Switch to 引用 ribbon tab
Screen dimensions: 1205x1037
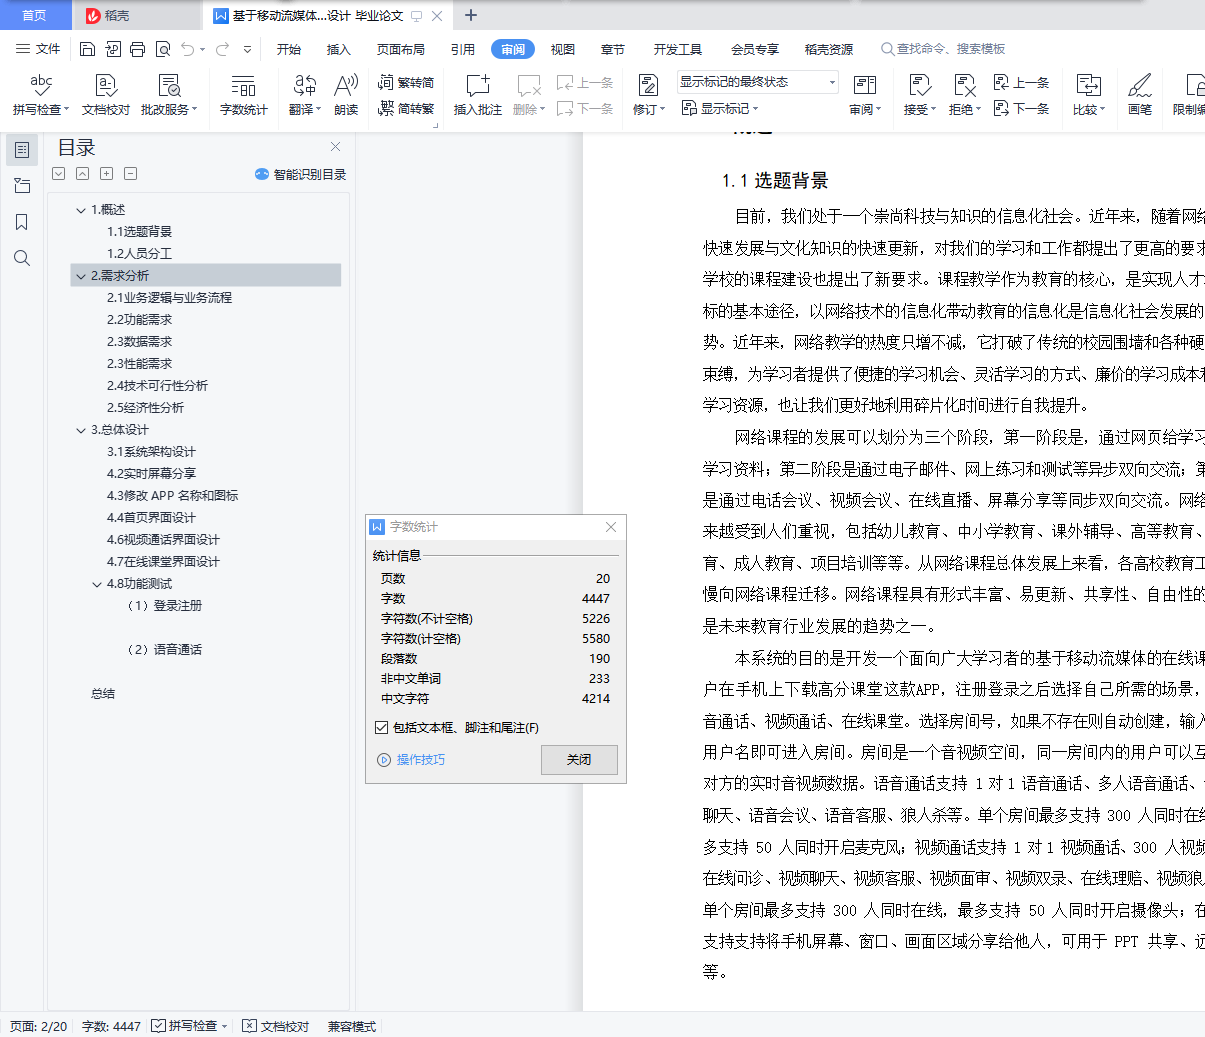[x=463, y=49]
